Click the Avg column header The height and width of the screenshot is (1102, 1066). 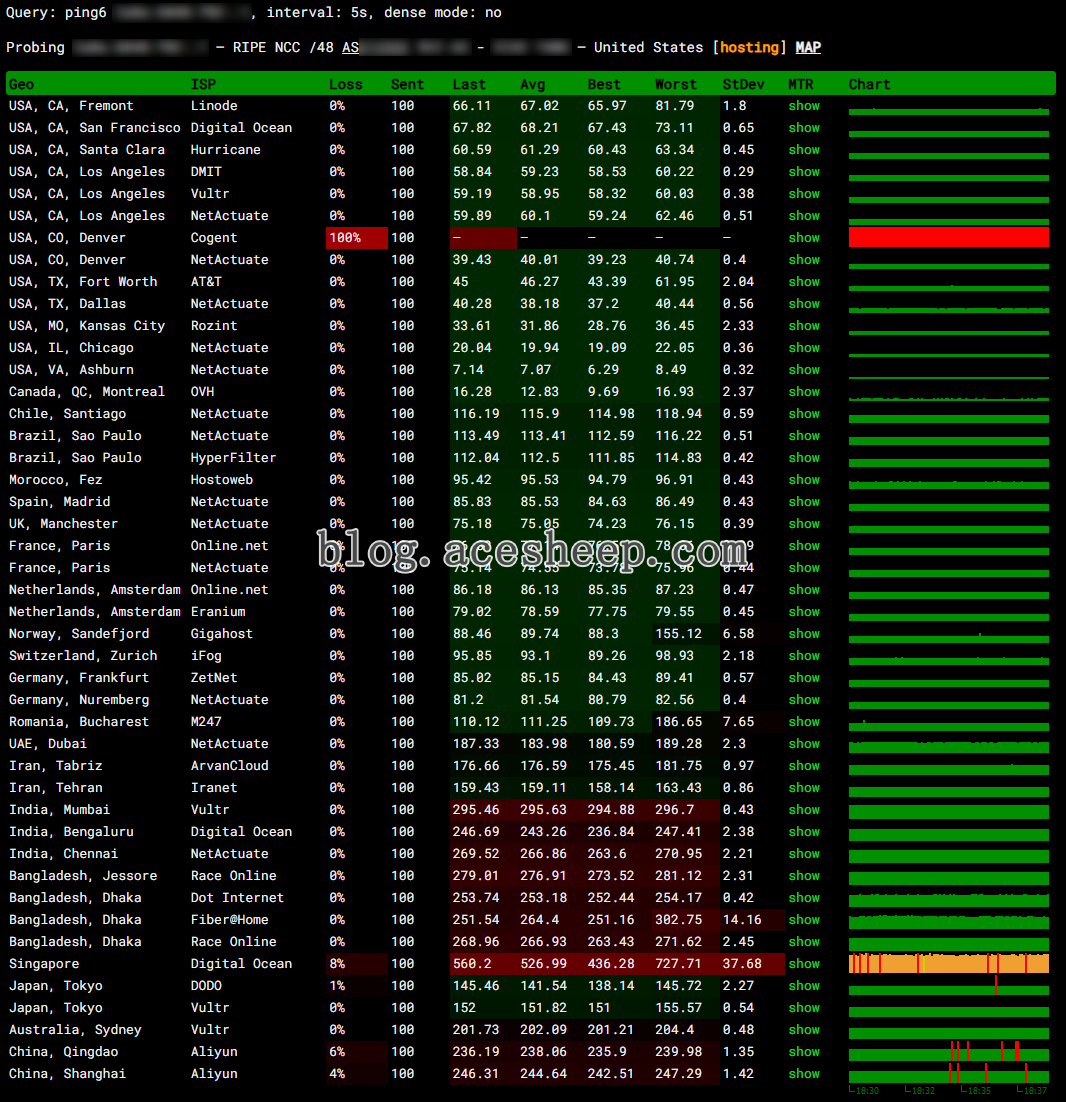tap(532, 85)
